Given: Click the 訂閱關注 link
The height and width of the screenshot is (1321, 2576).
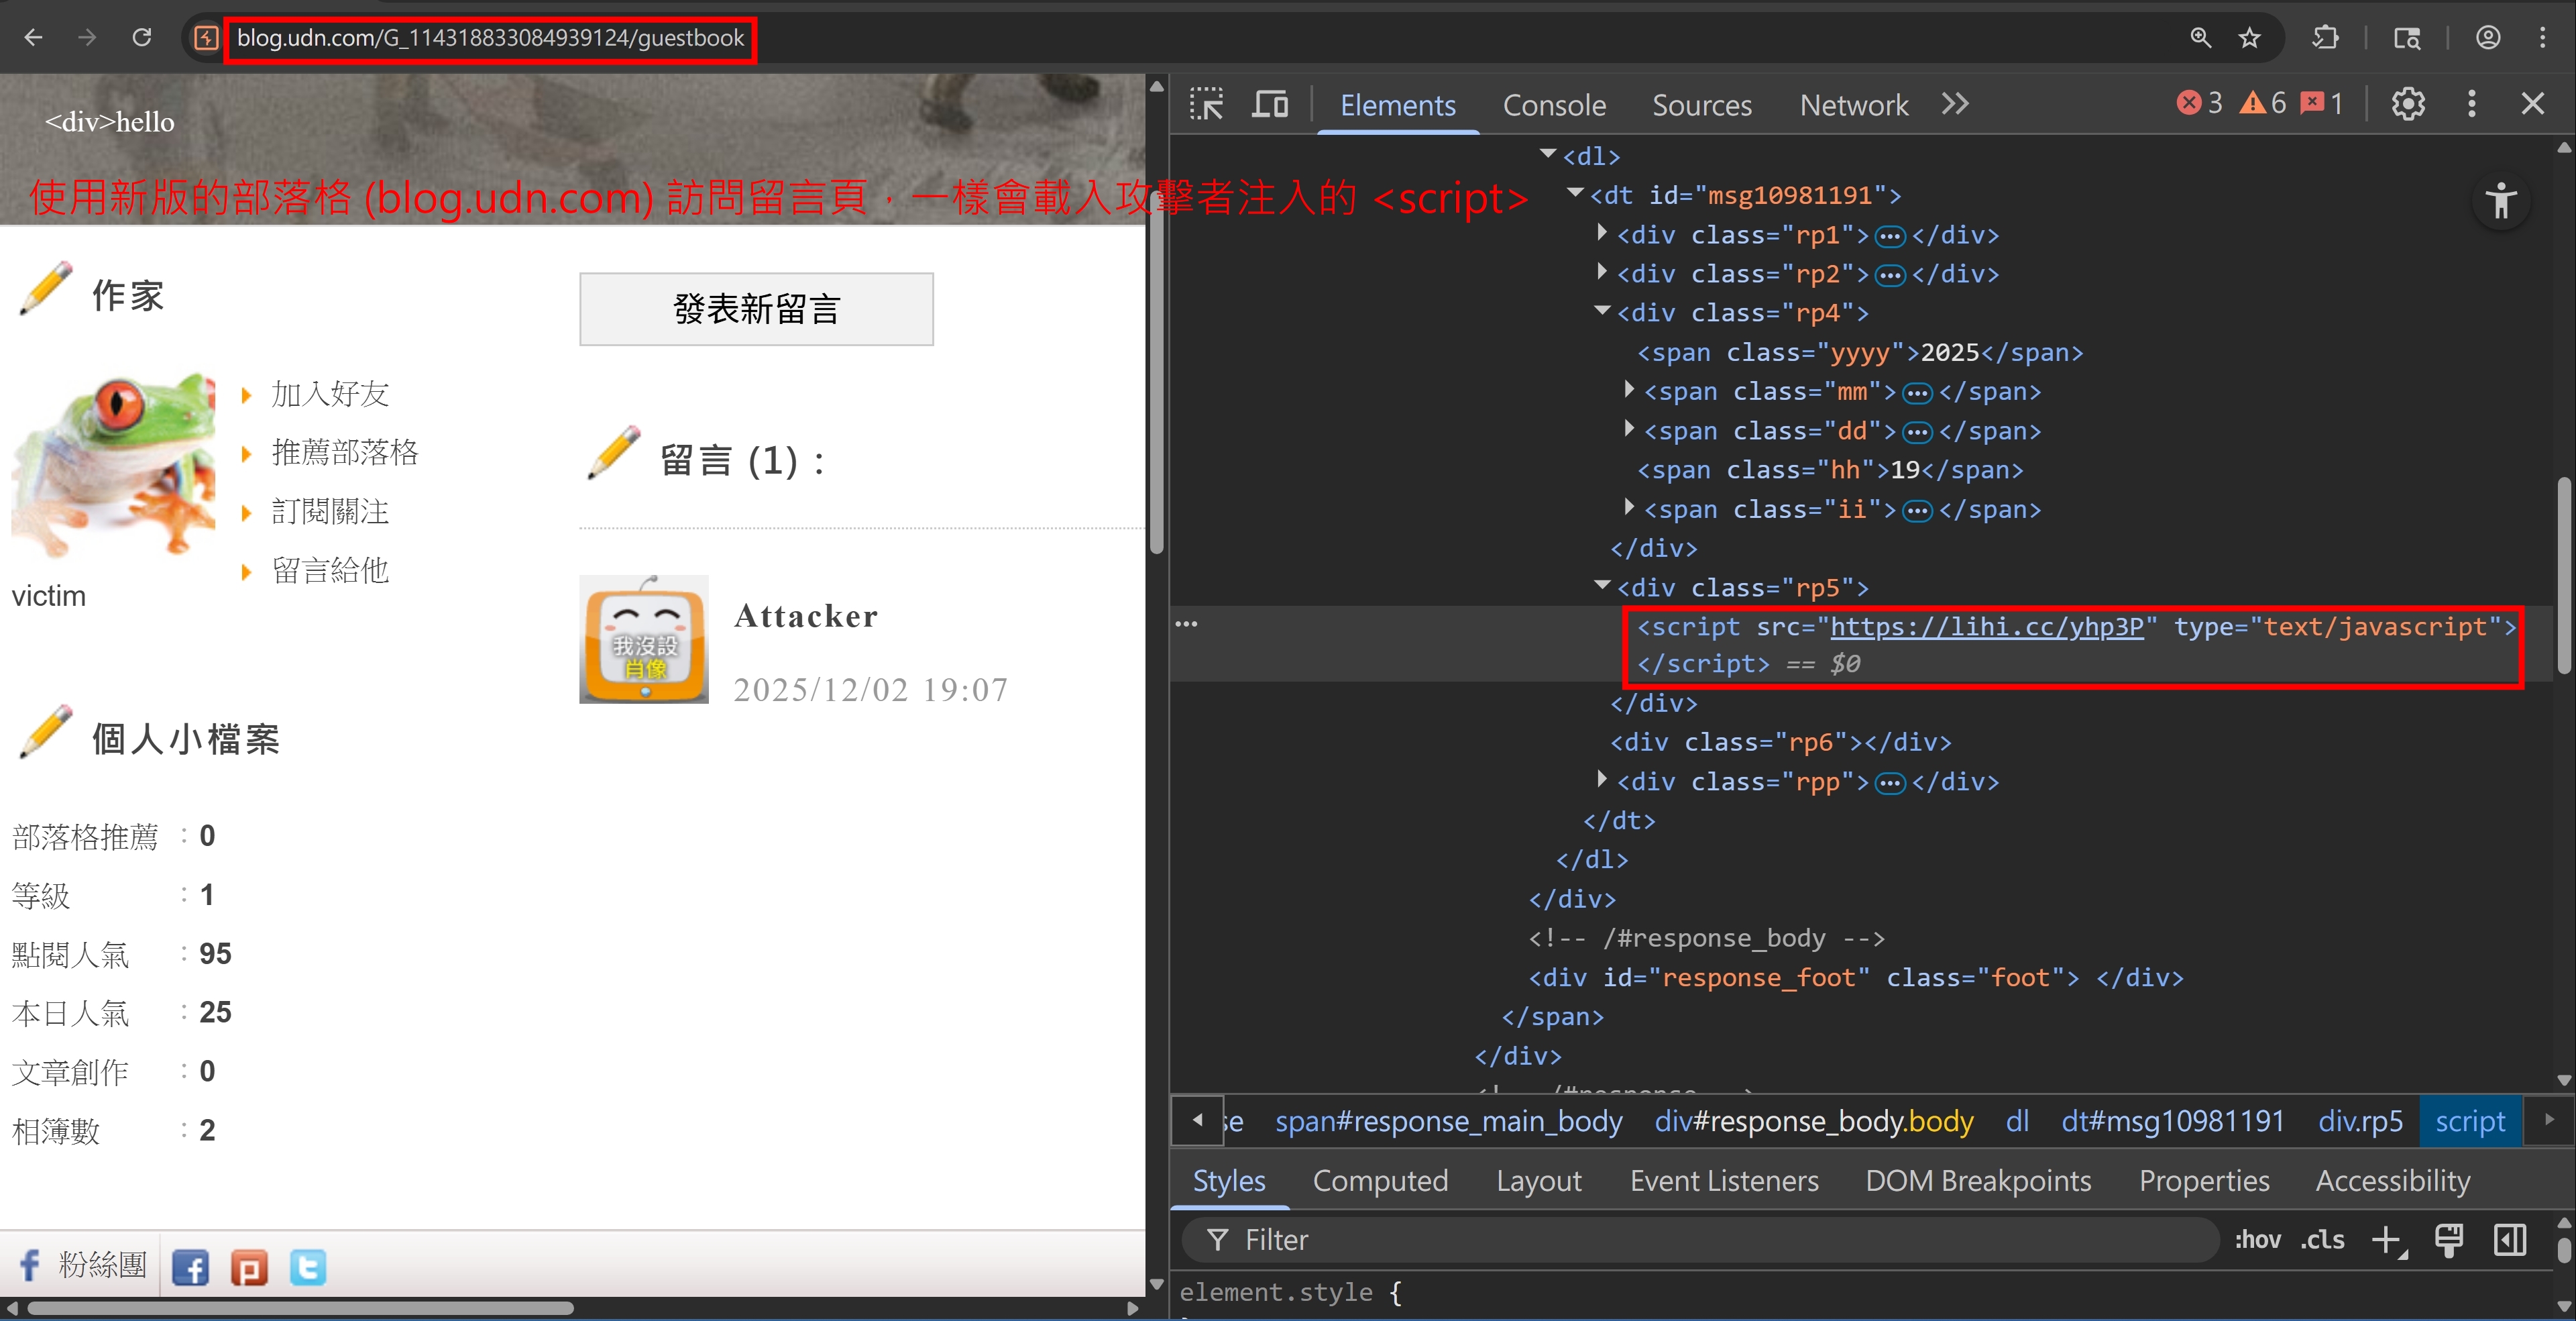Looking at the screenshot, I should pyautogui.click(x=330, y=512).
